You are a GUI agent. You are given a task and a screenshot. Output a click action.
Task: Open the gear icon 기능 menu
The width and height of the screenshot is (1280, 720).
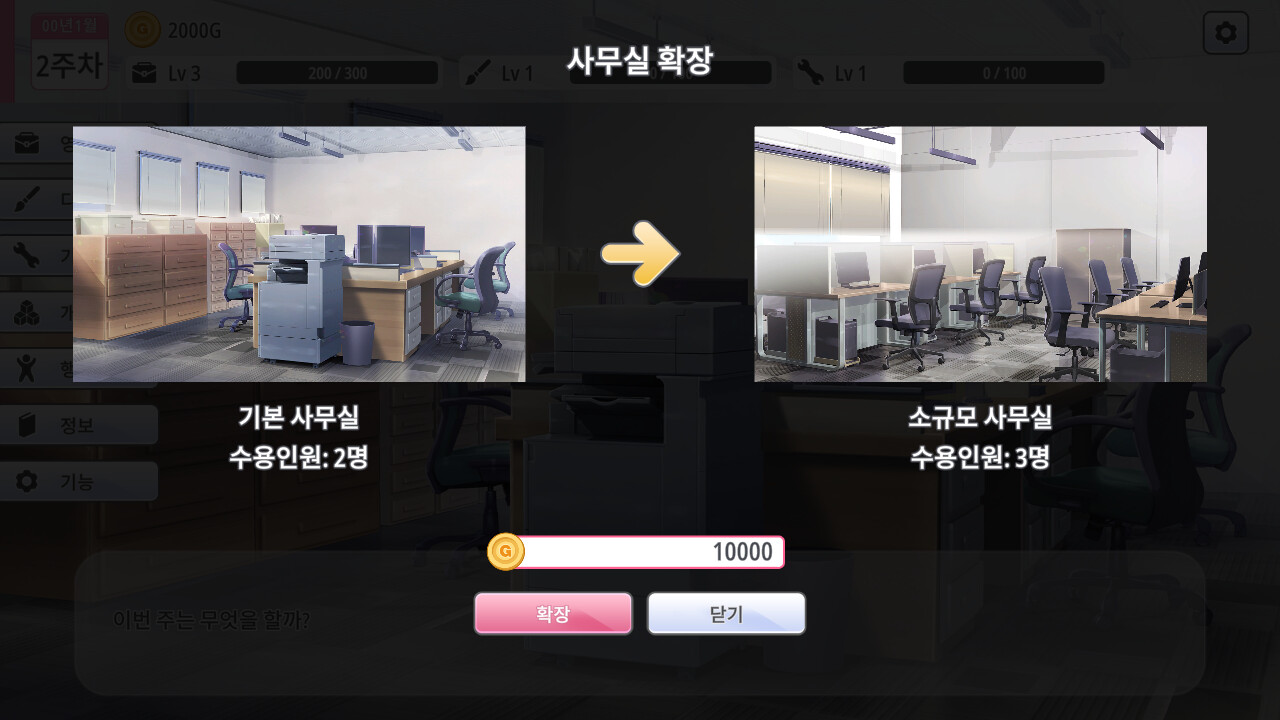(x=79, y=482)
